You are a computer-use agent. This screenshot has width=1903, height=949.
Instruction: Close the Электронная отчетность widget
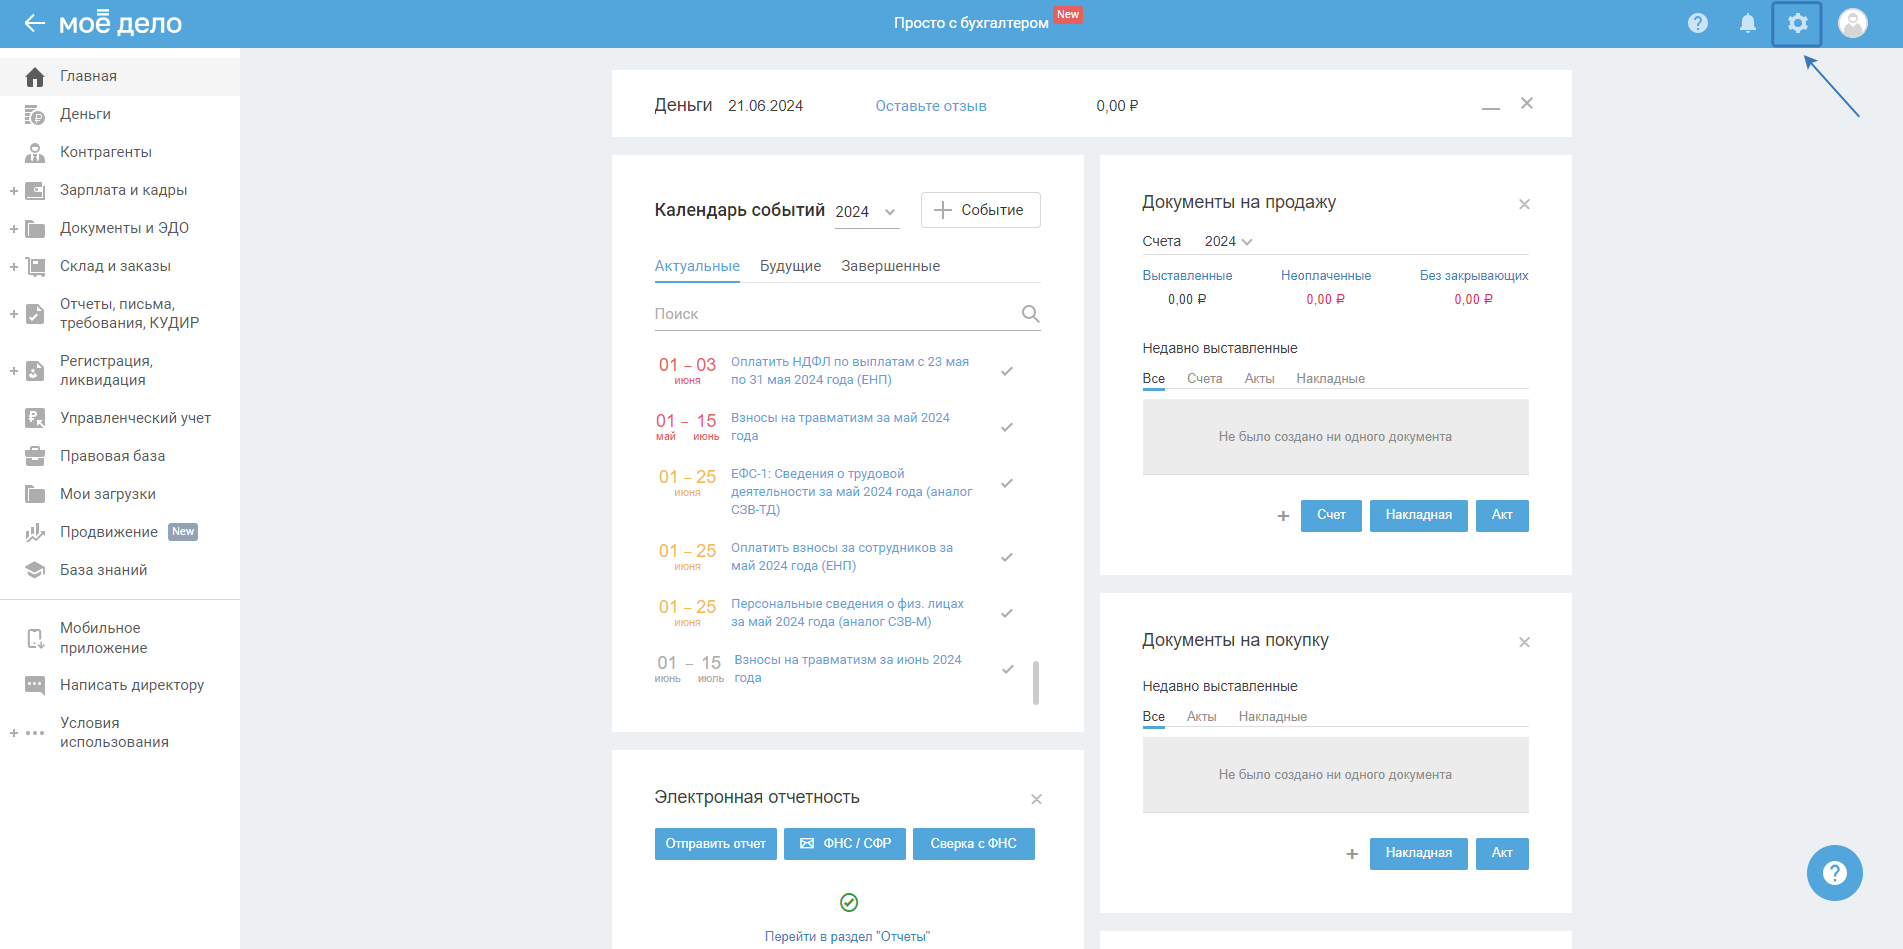[1036, 799]
